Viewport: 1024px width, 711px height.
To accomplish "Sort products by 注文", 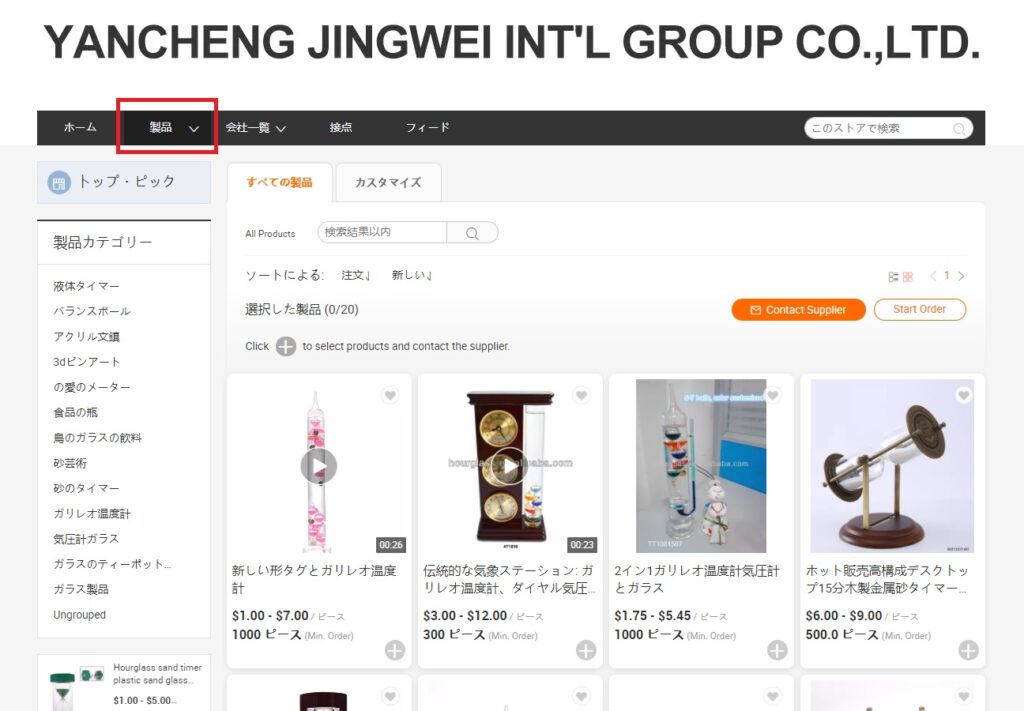I will click(356, 276).
